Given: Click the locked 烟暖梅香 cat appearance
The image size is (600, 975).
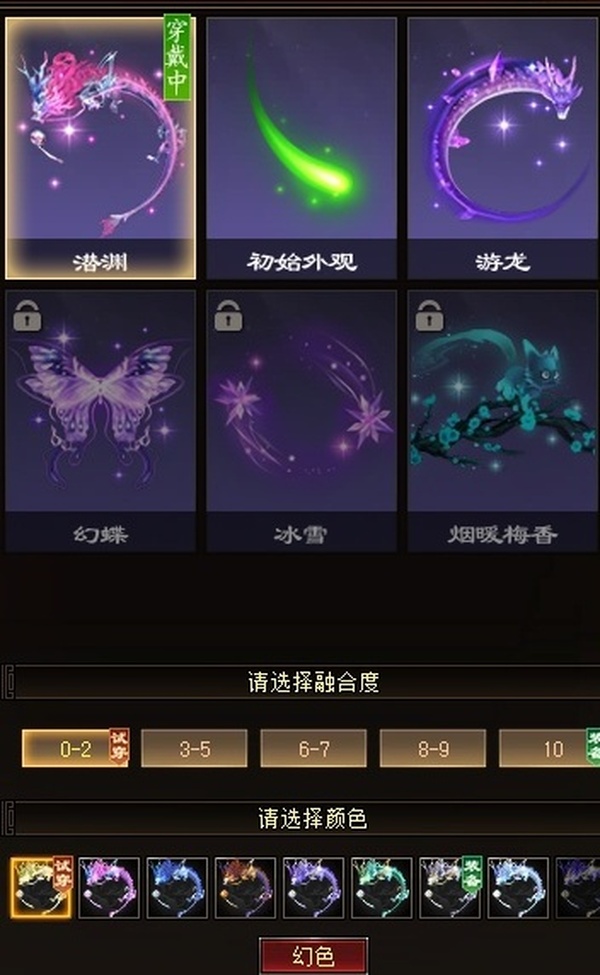Looking at the screenshot, I should (502, 421).
